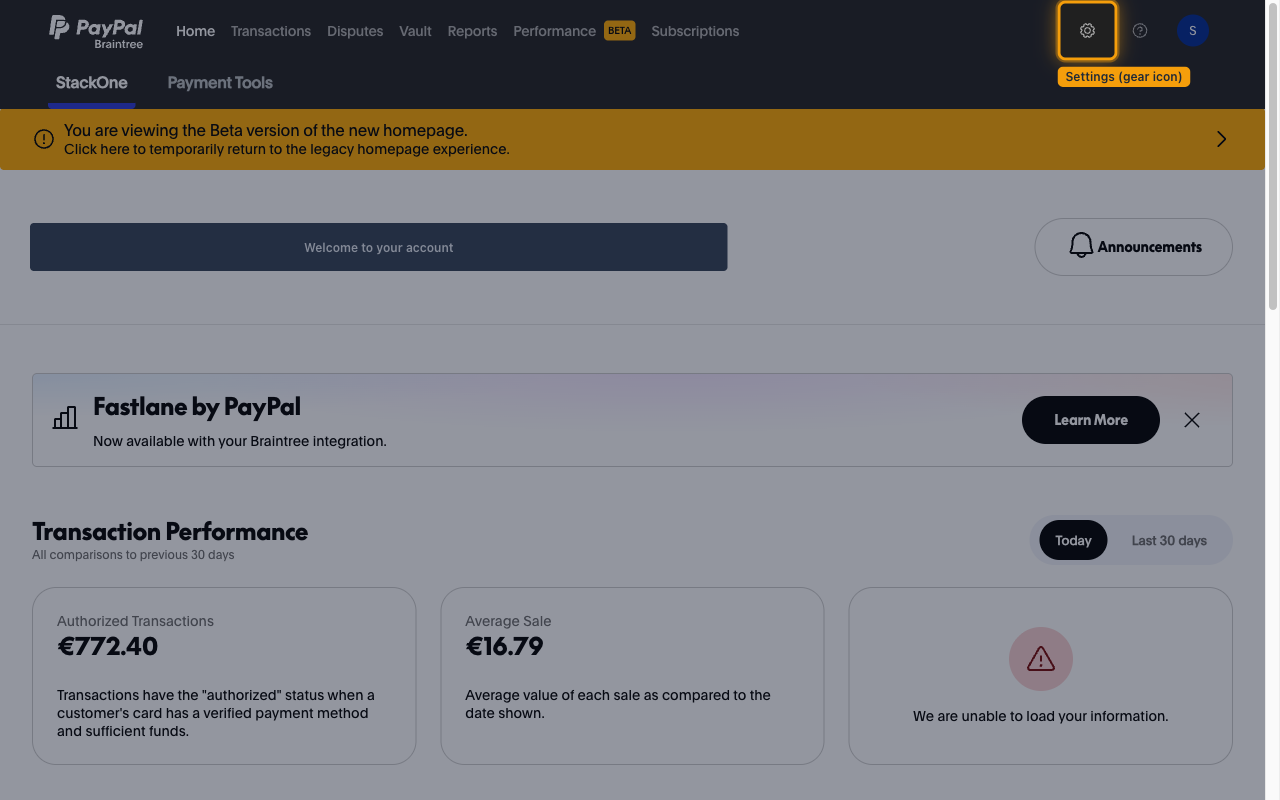Click the Welcome to your account bar
The width and height of the screenshot is (1280, 800).
[x=379, y=247]
